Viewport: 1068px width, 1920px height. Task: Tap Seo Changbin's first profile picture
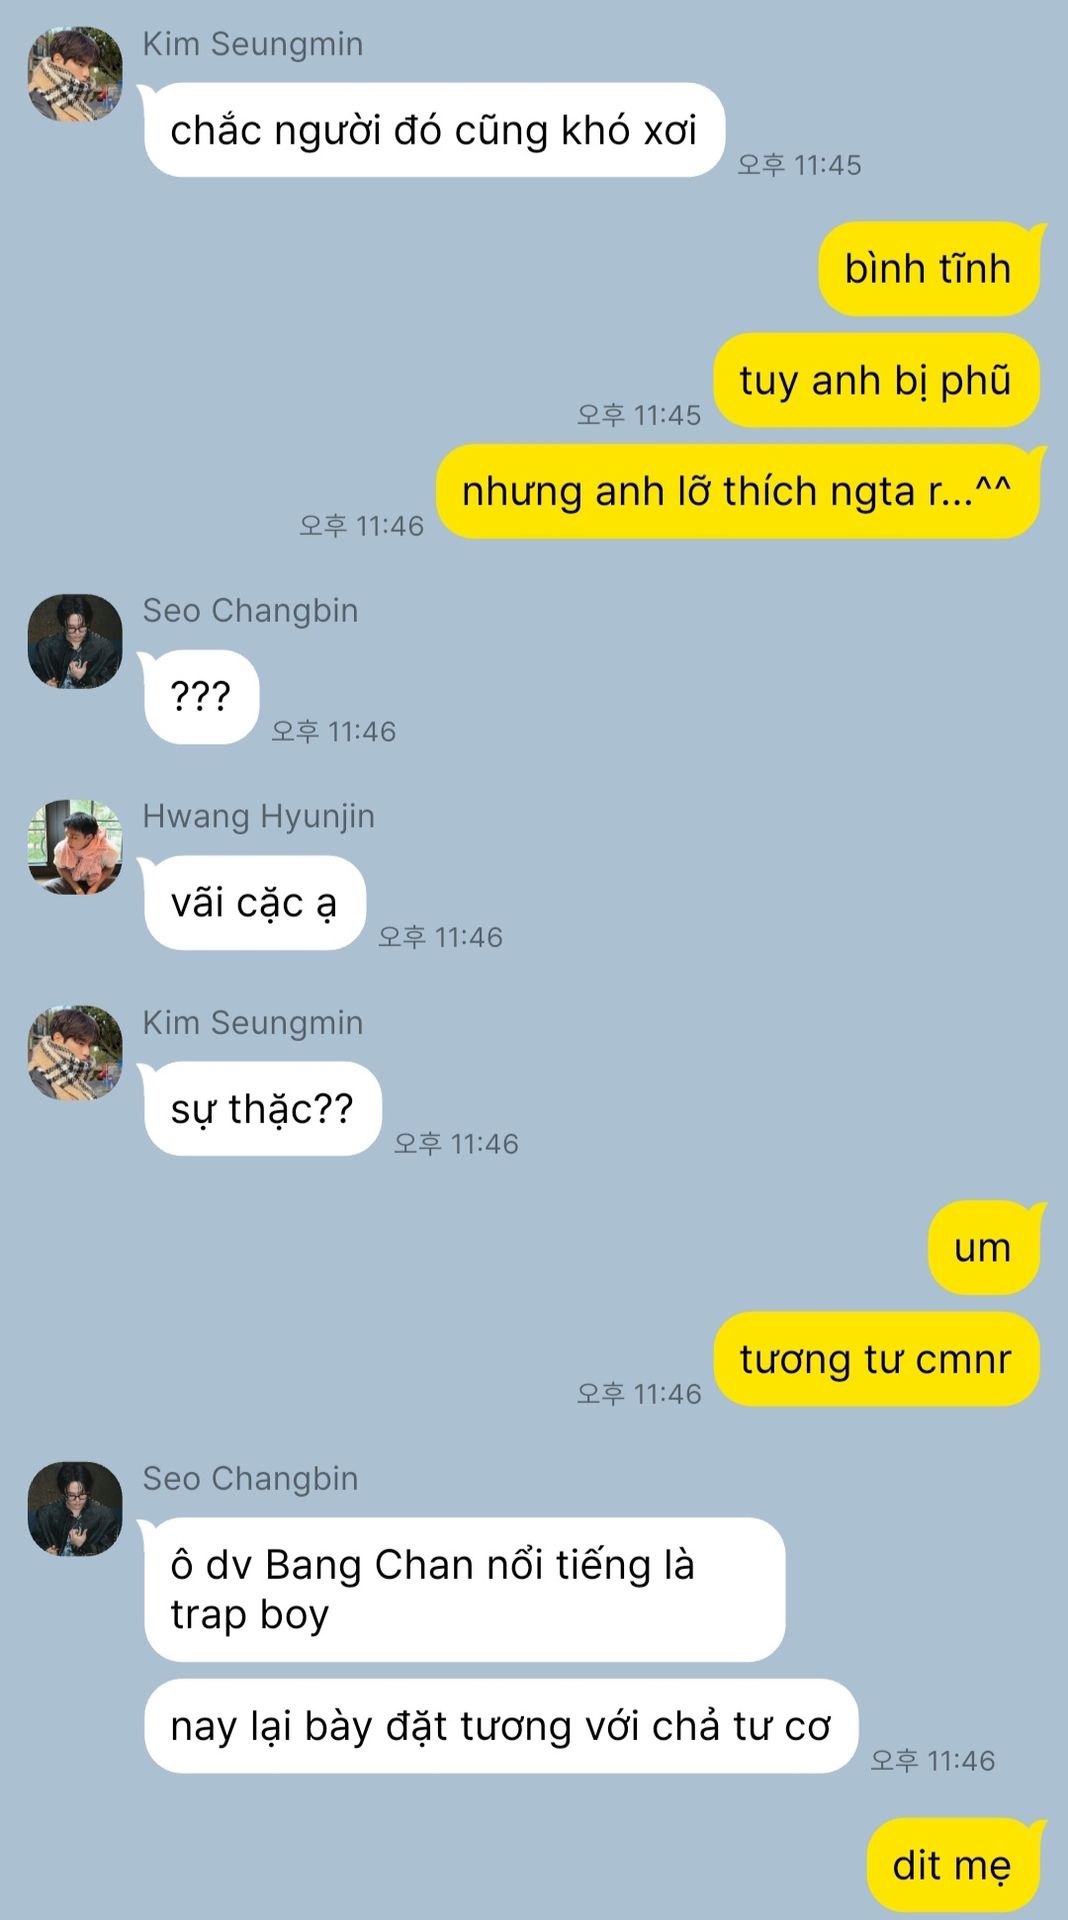tap(75, 641)
